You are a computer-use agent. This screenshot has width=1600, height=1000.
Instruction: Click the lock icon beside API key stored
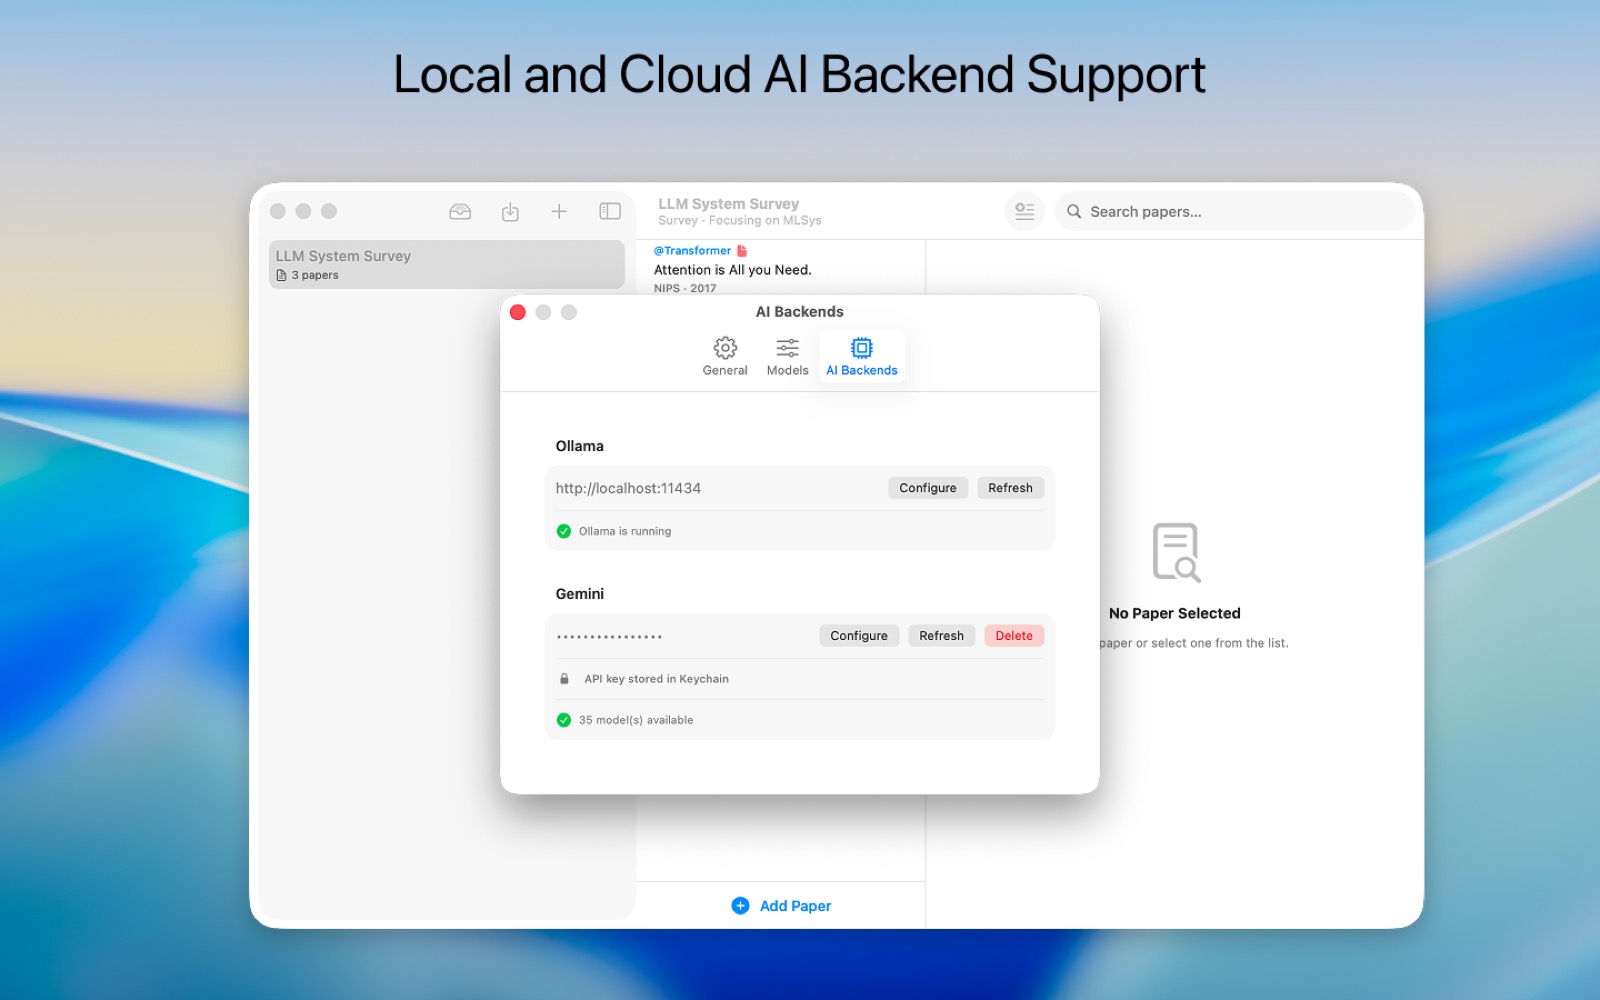click(x=564, y=679)
